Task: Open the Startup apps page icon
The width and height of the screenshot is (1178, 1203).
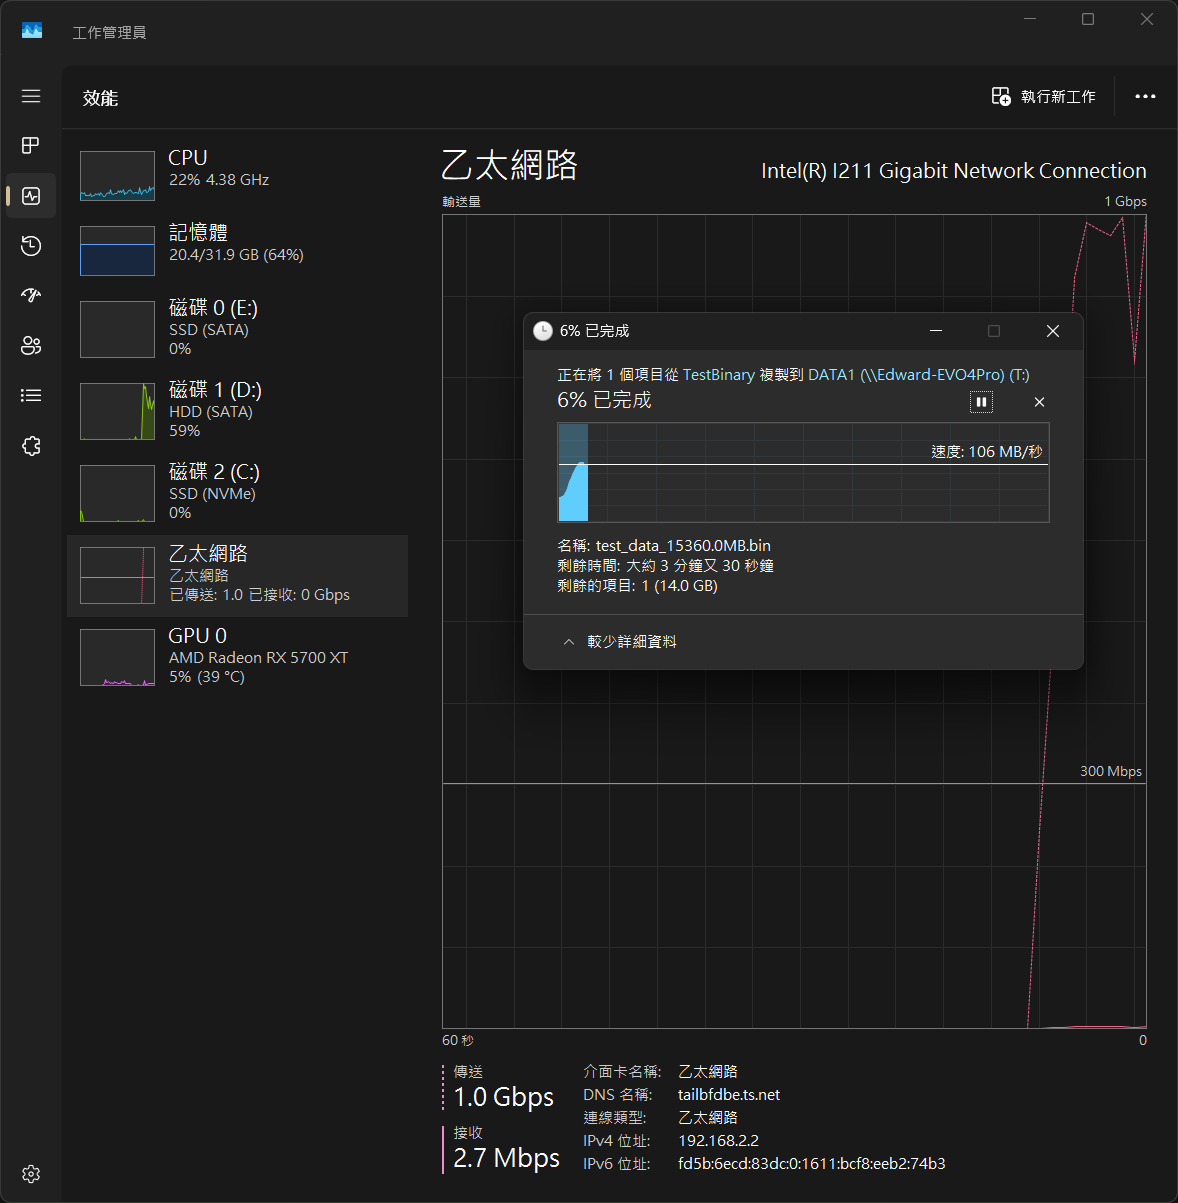Action: [31, 295]
